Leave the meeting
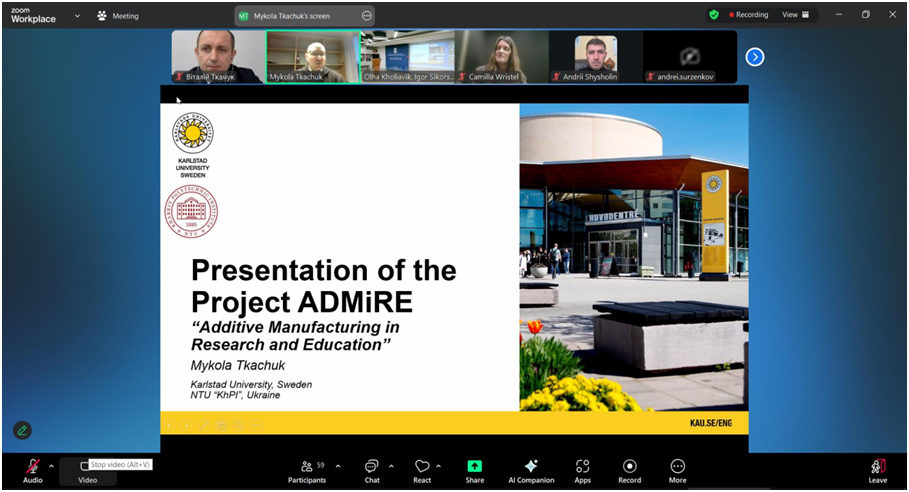This screenshot has height=492, width=909. pos(877,470)
